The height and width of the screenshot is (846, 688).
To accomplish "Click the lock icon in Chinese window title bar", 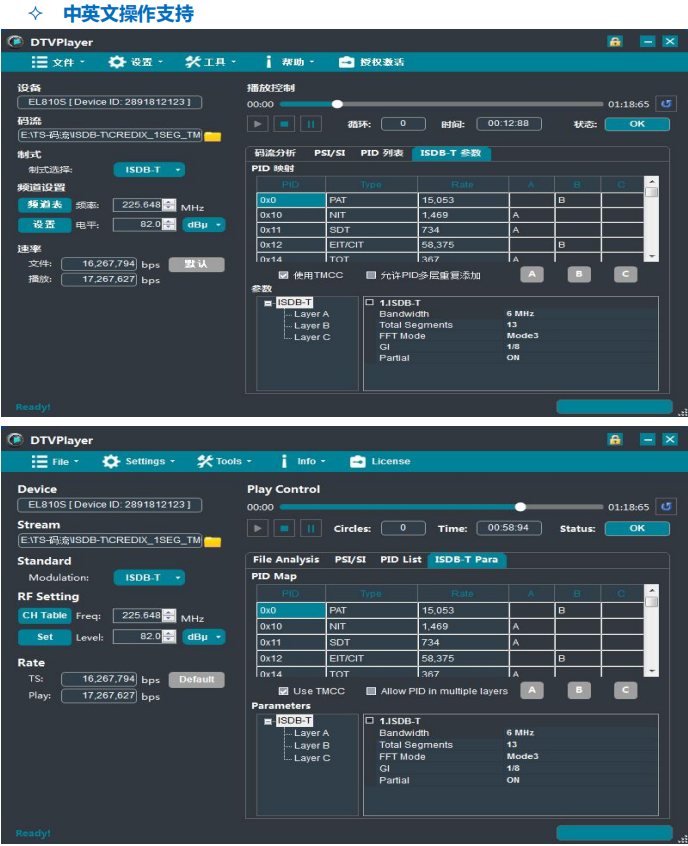I will coord(615,42).
